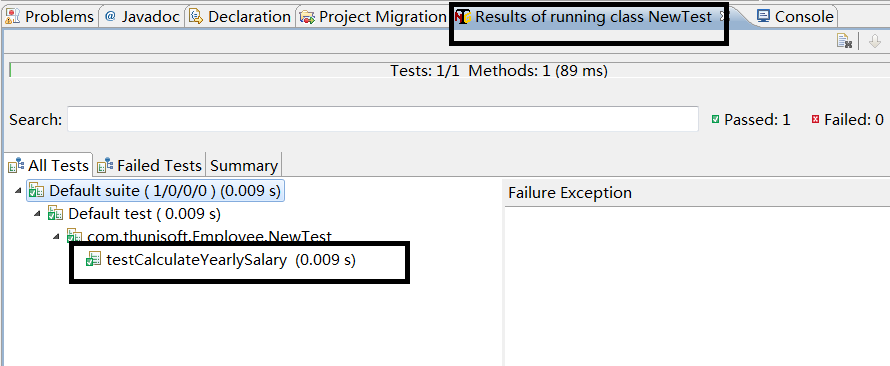Click the Default suite passed icon
Image resolution: width=890 pixels, height=366 pixels.
37,191
